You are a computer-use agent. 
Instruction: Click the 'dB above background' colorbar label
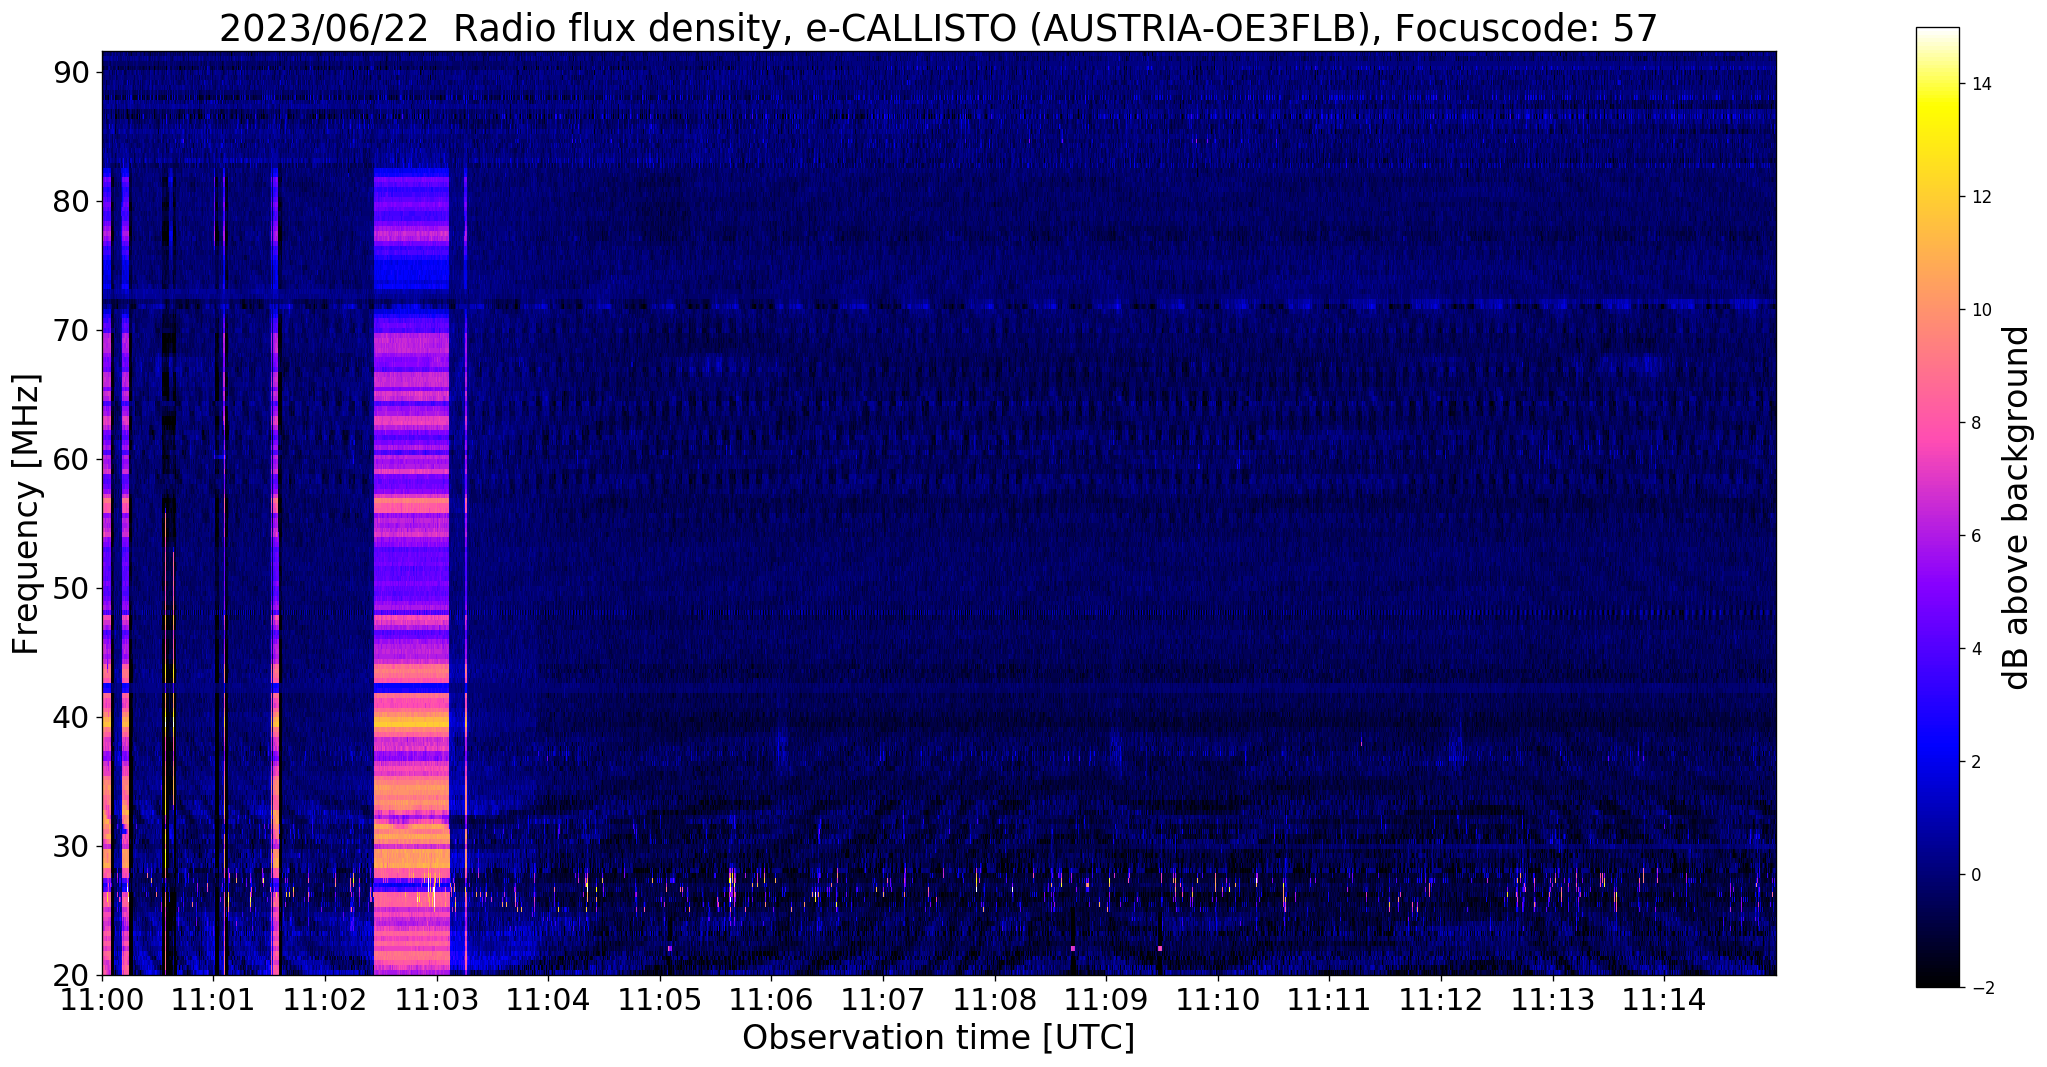pyautogui.click(x=2017, y=507)
